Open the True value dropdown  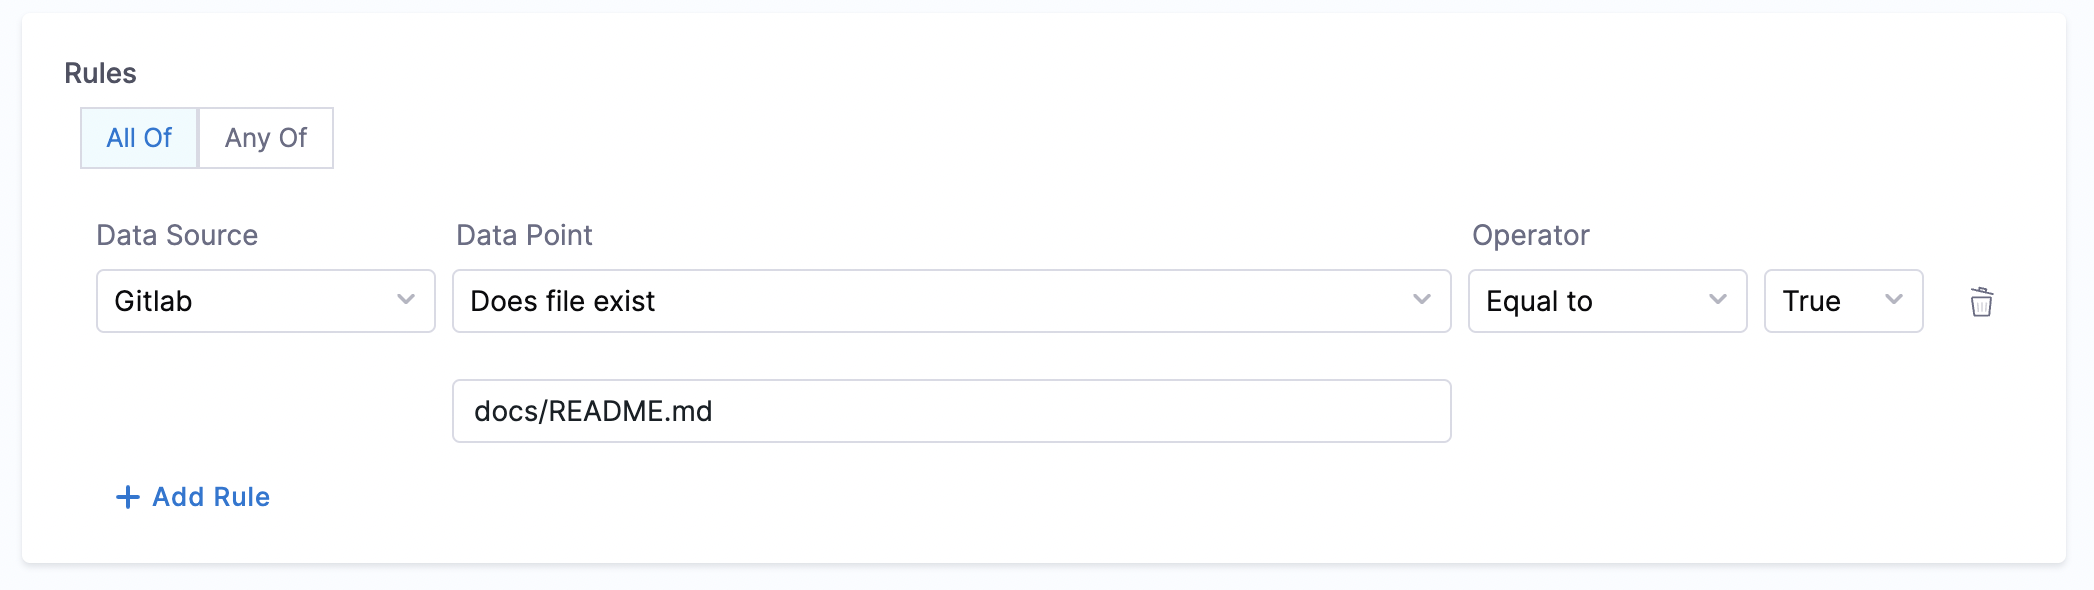[1842, 301]
